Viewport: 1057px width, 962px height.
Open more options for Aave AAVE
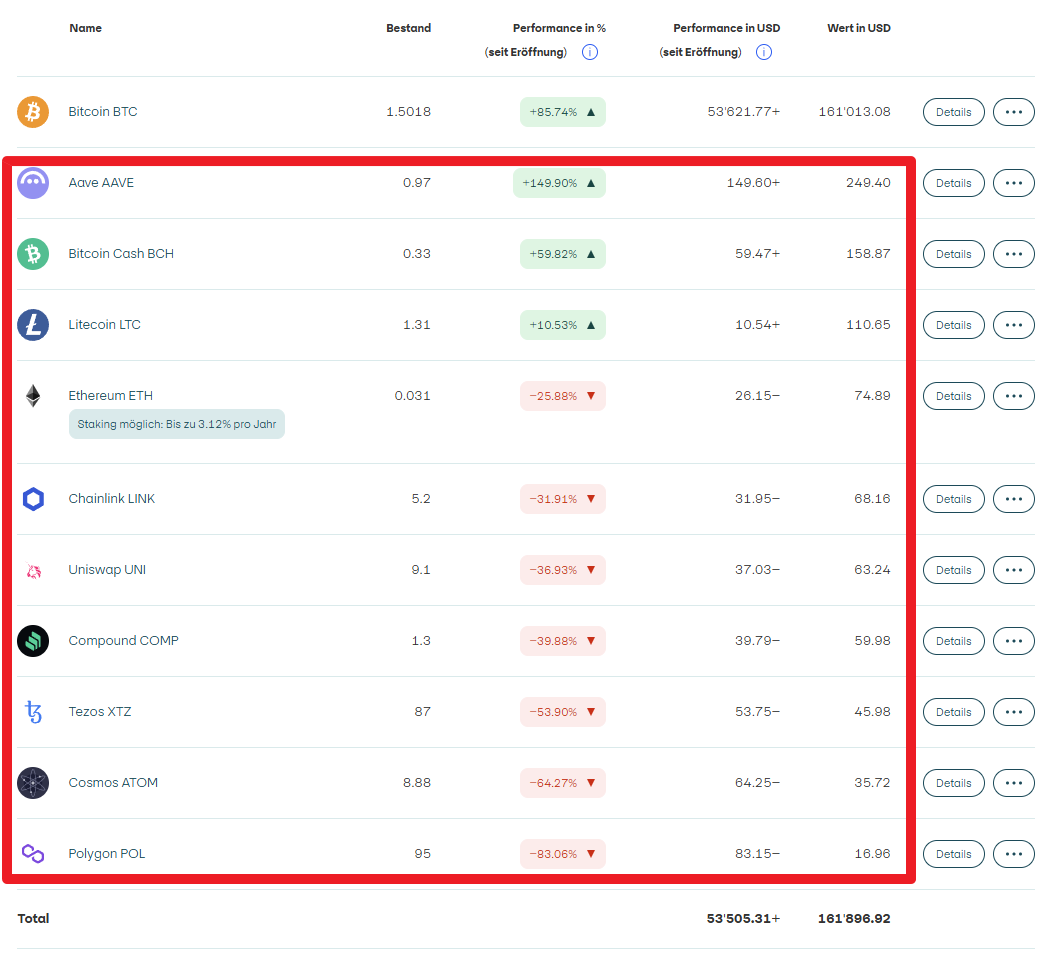(x=1014, y=183)
